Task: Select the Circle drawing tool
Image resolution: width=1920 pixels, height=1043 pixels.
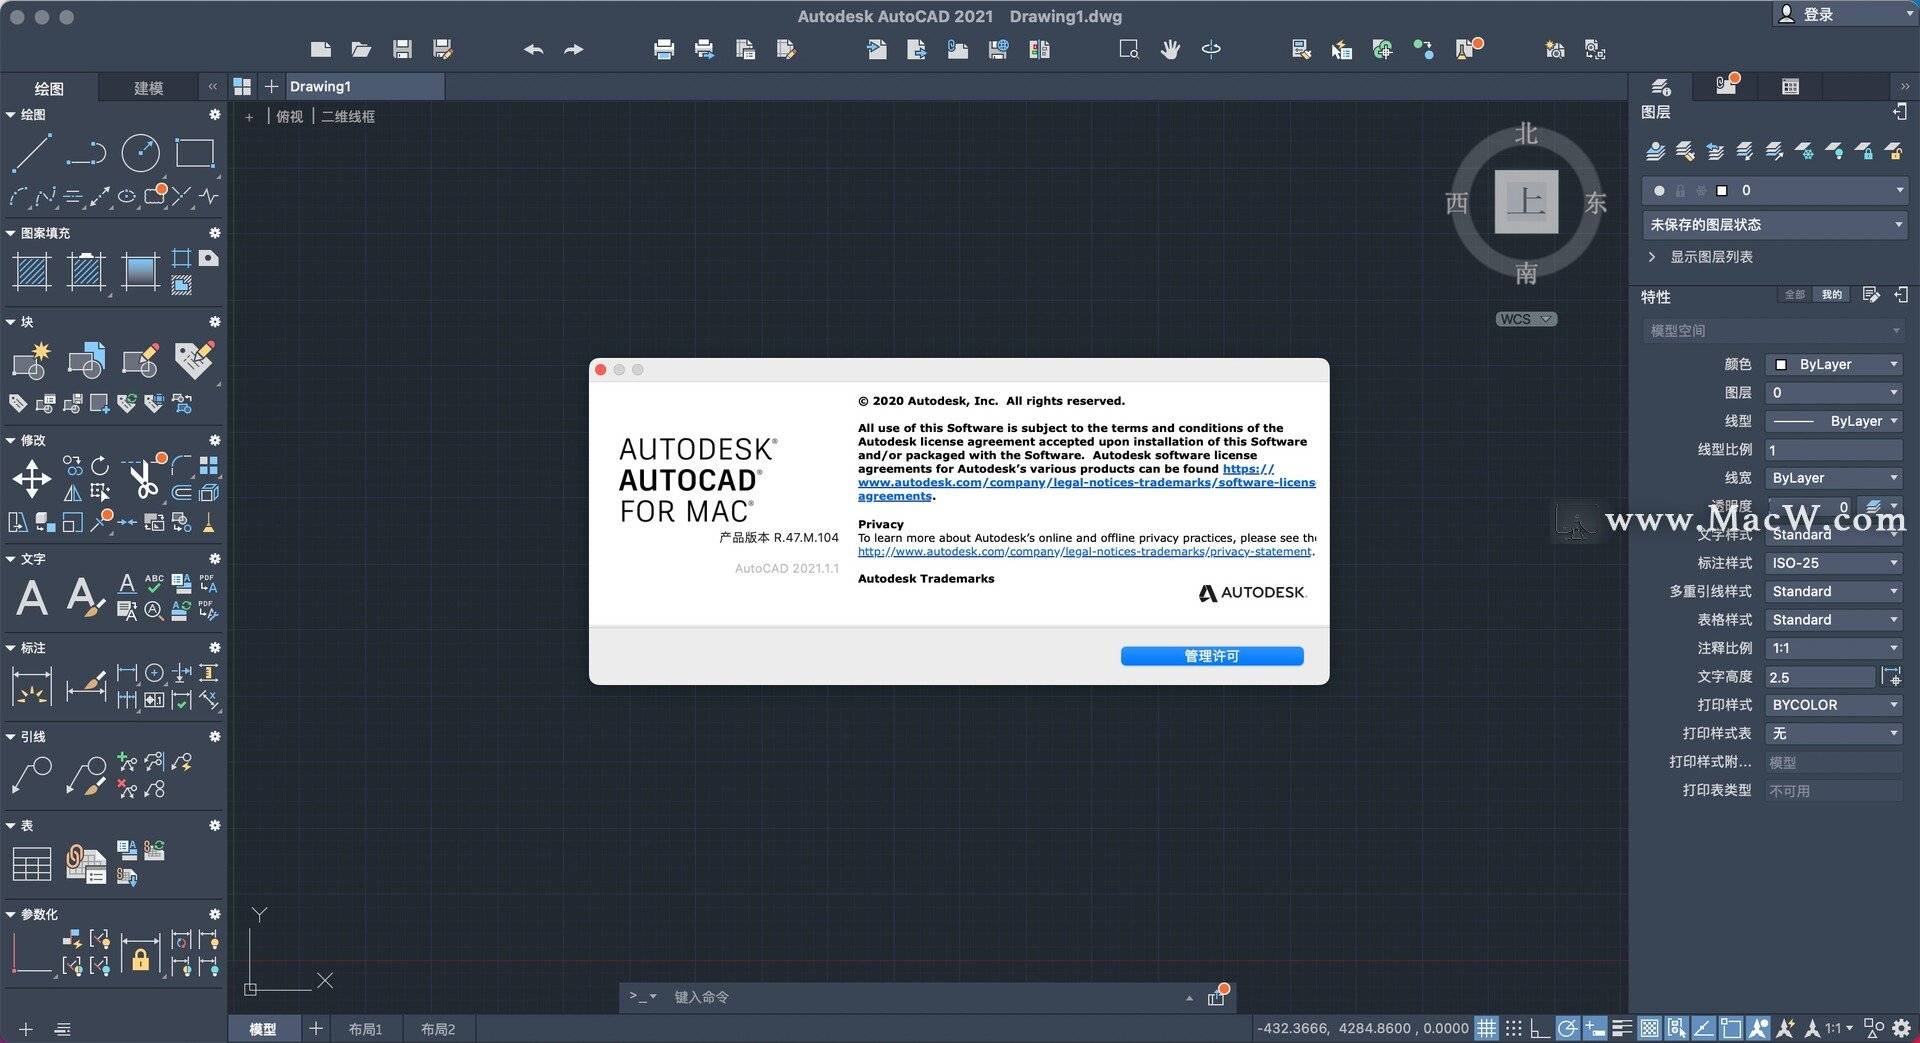Action: tap(141, 152)
